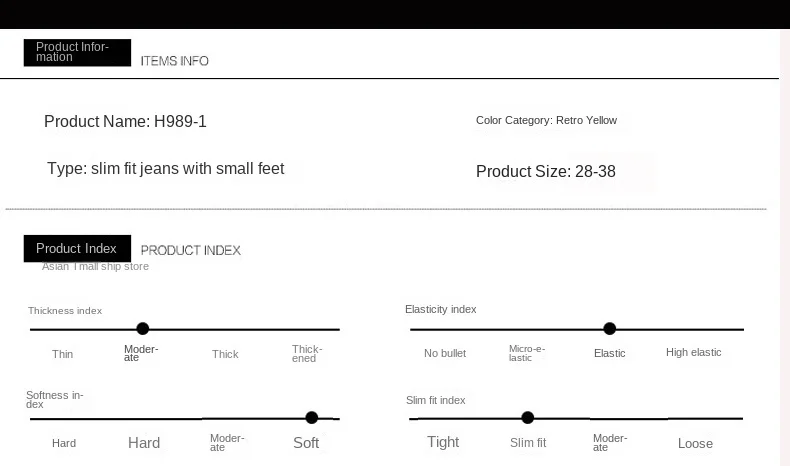Click the Micro-elastic label
The height and width of the screenshot is (466, 790).
click(526, 353)
